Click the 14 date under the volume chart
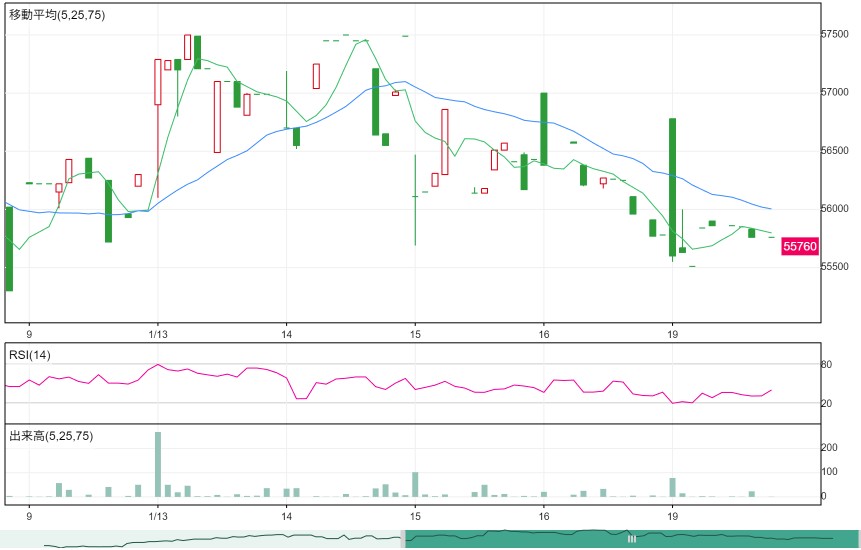861x550 pixels. 286,517
